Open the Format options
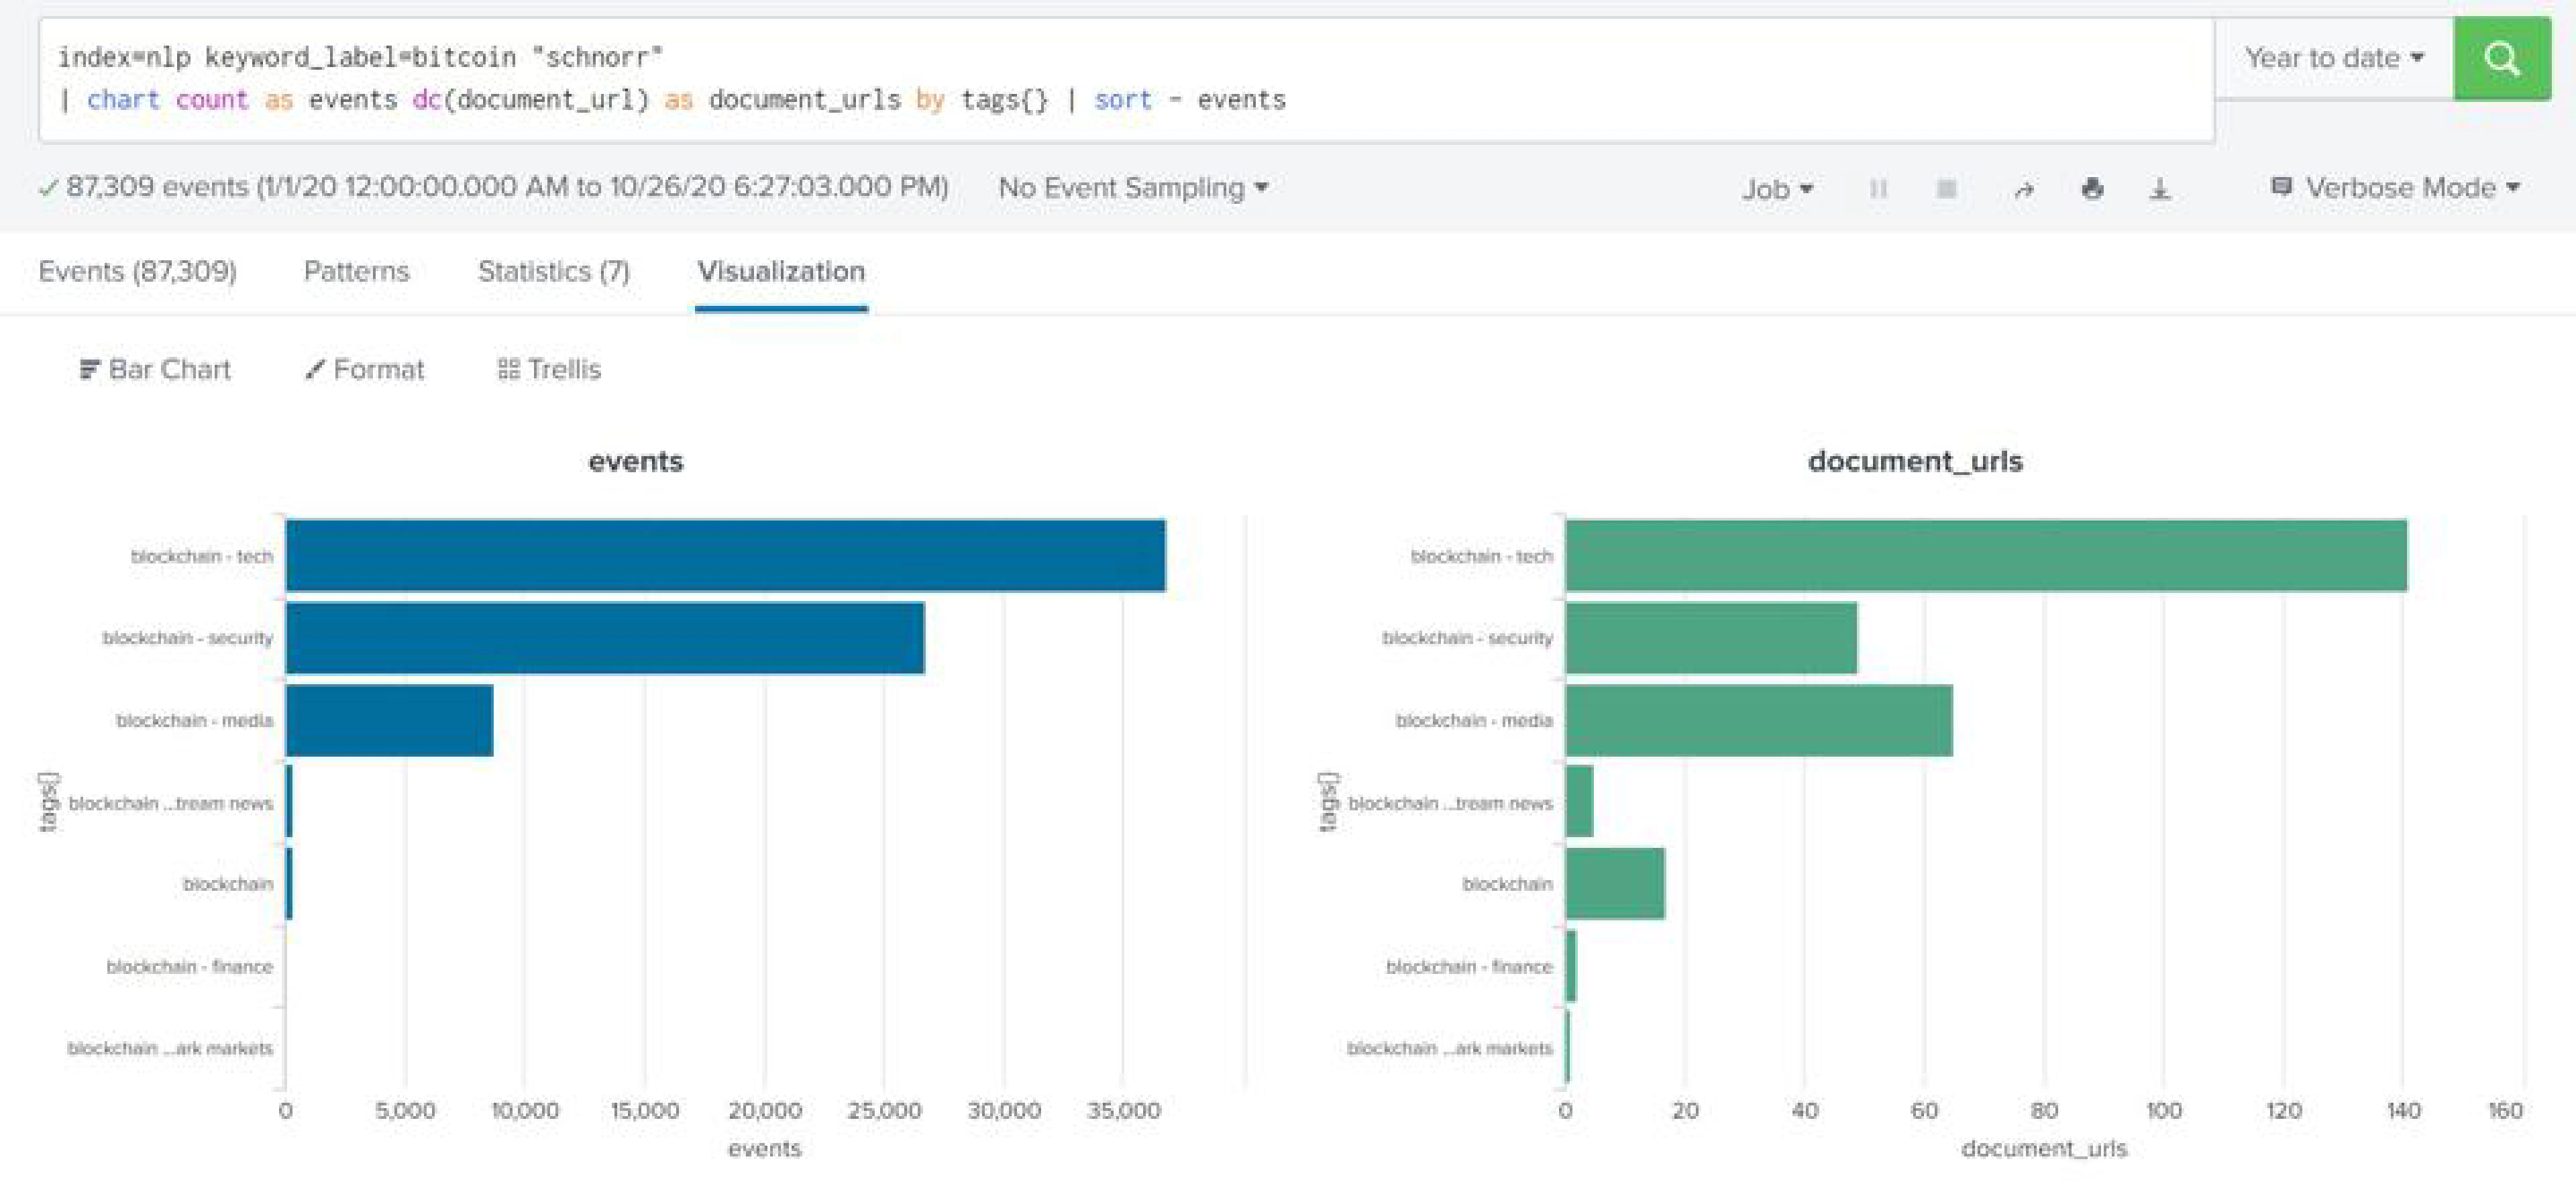The width and height of the screenshot is (2576, 1194). coord(365,369)
